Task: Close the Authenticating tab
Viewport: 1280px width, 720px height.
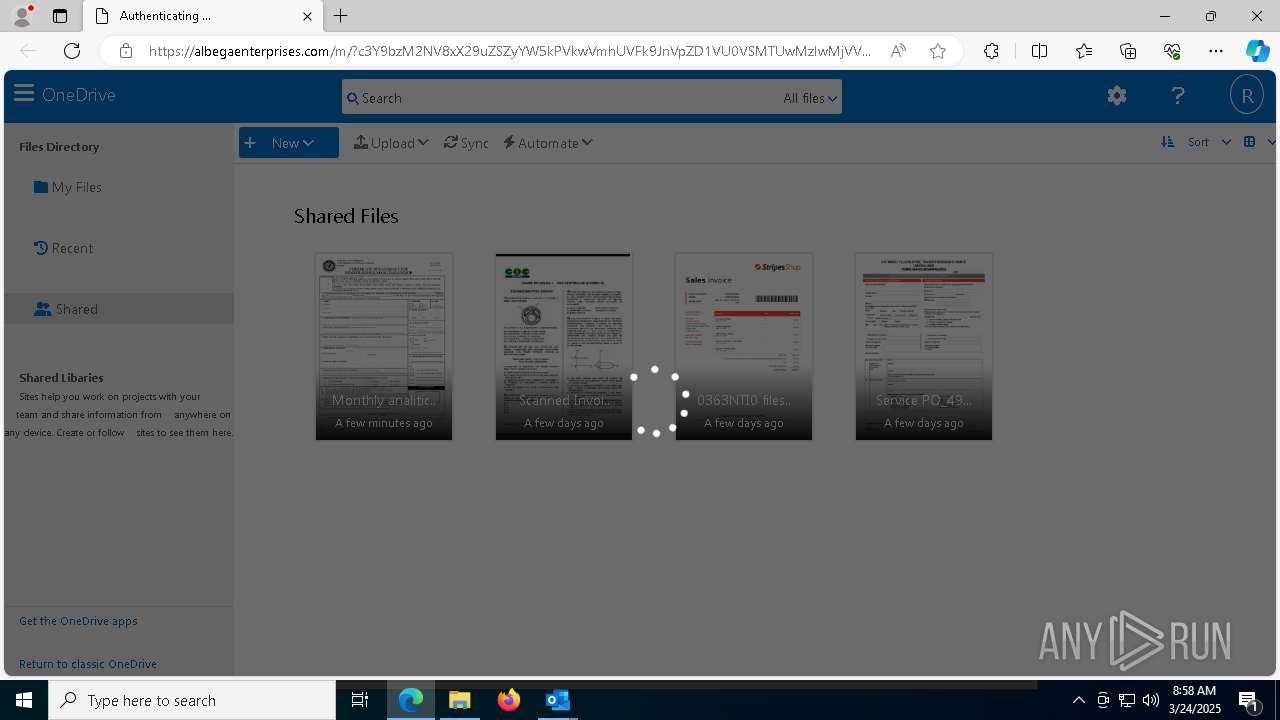Action: pos(307,16)
